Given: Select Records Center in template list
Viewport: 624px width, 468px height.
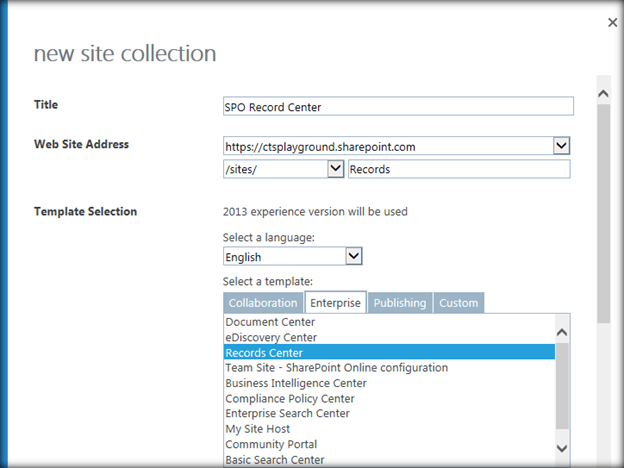Looking at the screenshot, I should coord(264,353).
